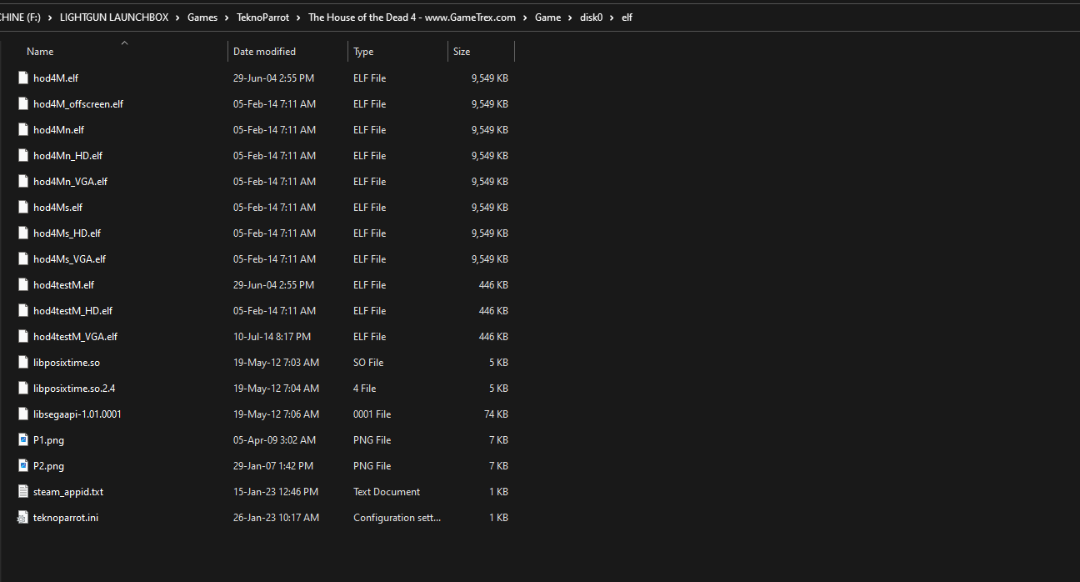This screenshot has width=1080, height=582.
Task: Click the hod4testM_VGA.elf file icon
Action: [24, 337]
